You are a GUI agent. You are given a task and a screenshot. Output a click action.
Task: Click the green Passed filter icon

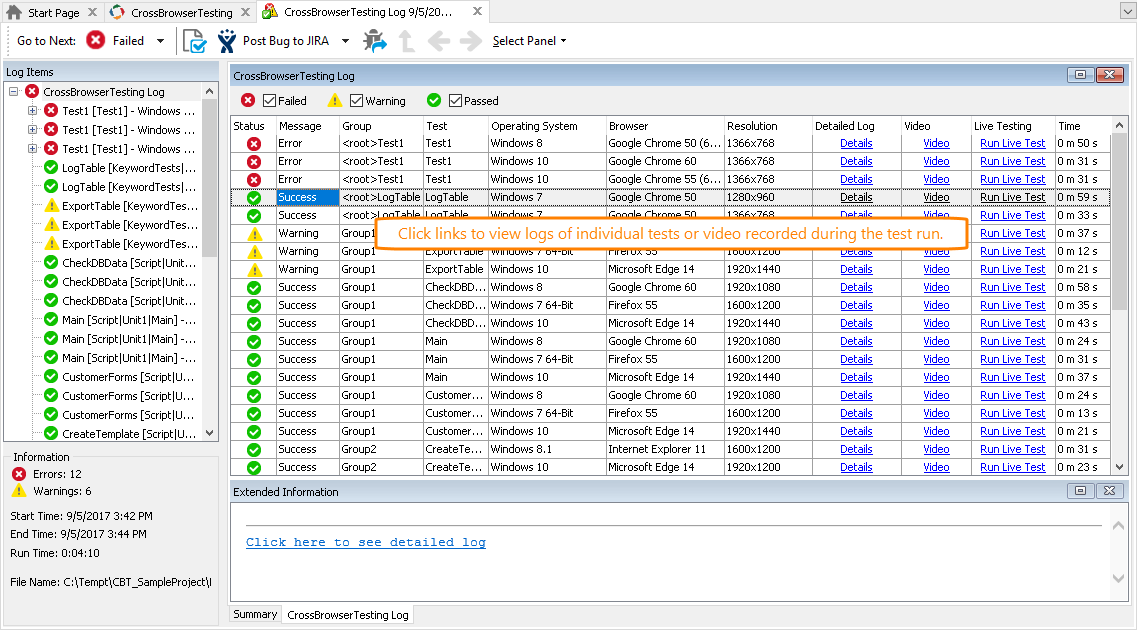pyautogui.click(x=434, y=101)
